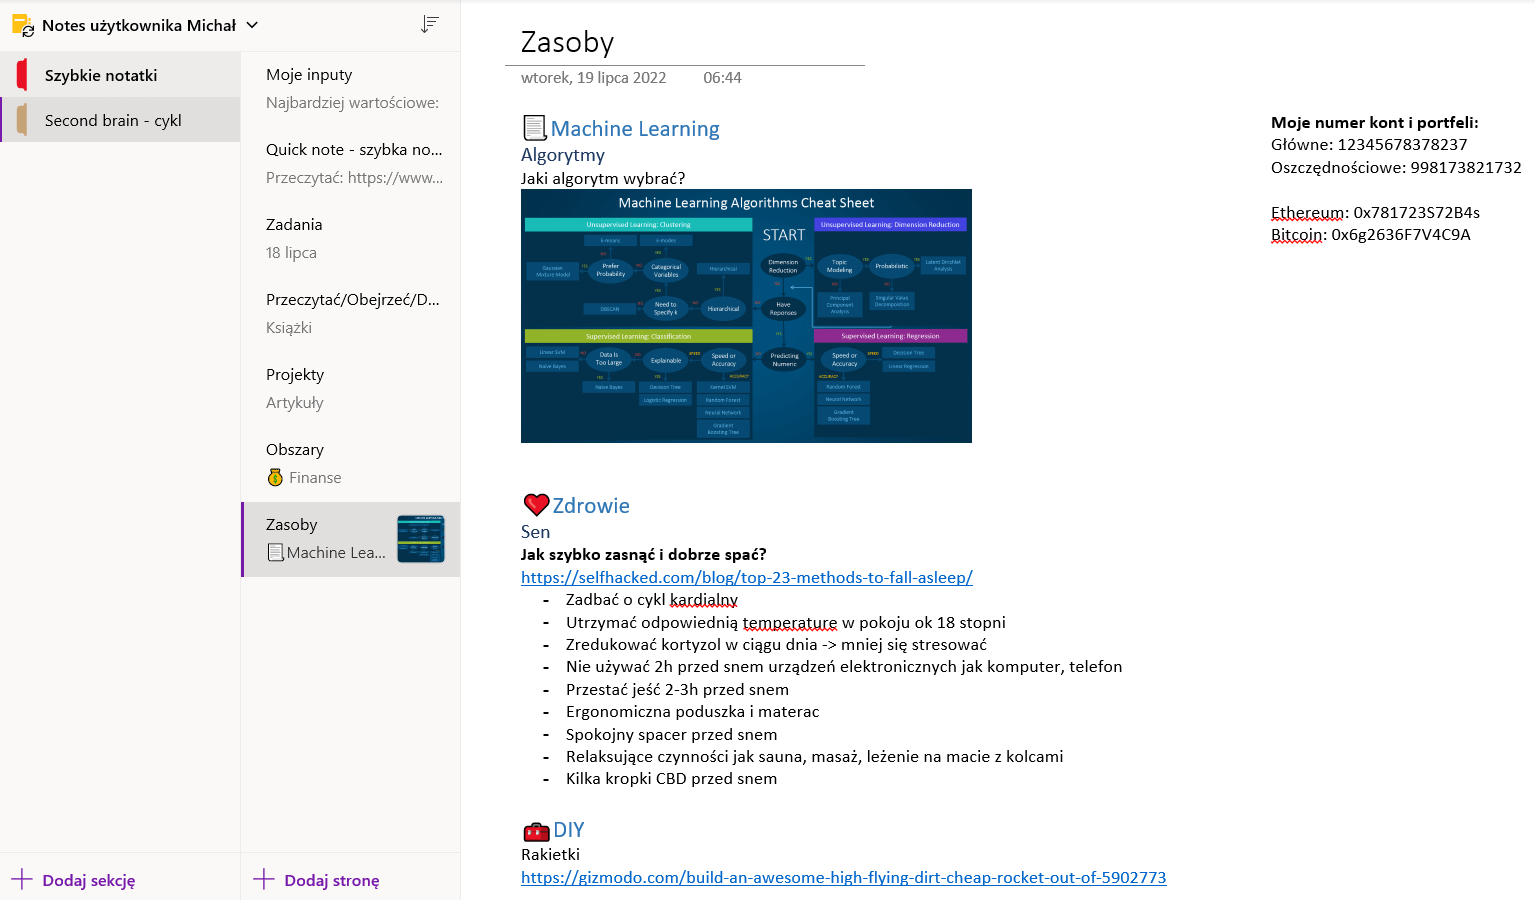Click the Jaki algorytm wybrać? line
Image resolution: width=1535 pixels, height=900 pixels.
coord(603,178)
